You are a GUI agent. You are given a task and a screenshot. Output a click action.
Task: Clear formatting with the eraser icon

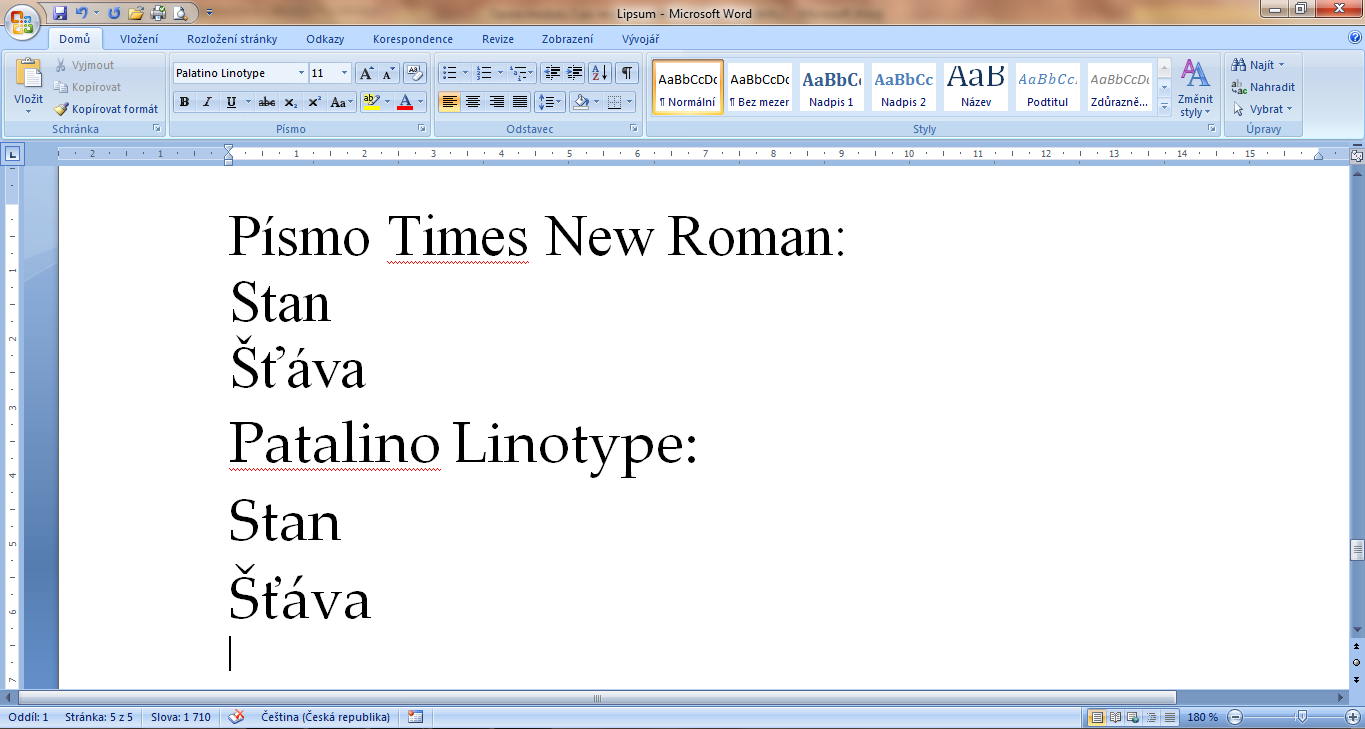click(x=416, y=73)
